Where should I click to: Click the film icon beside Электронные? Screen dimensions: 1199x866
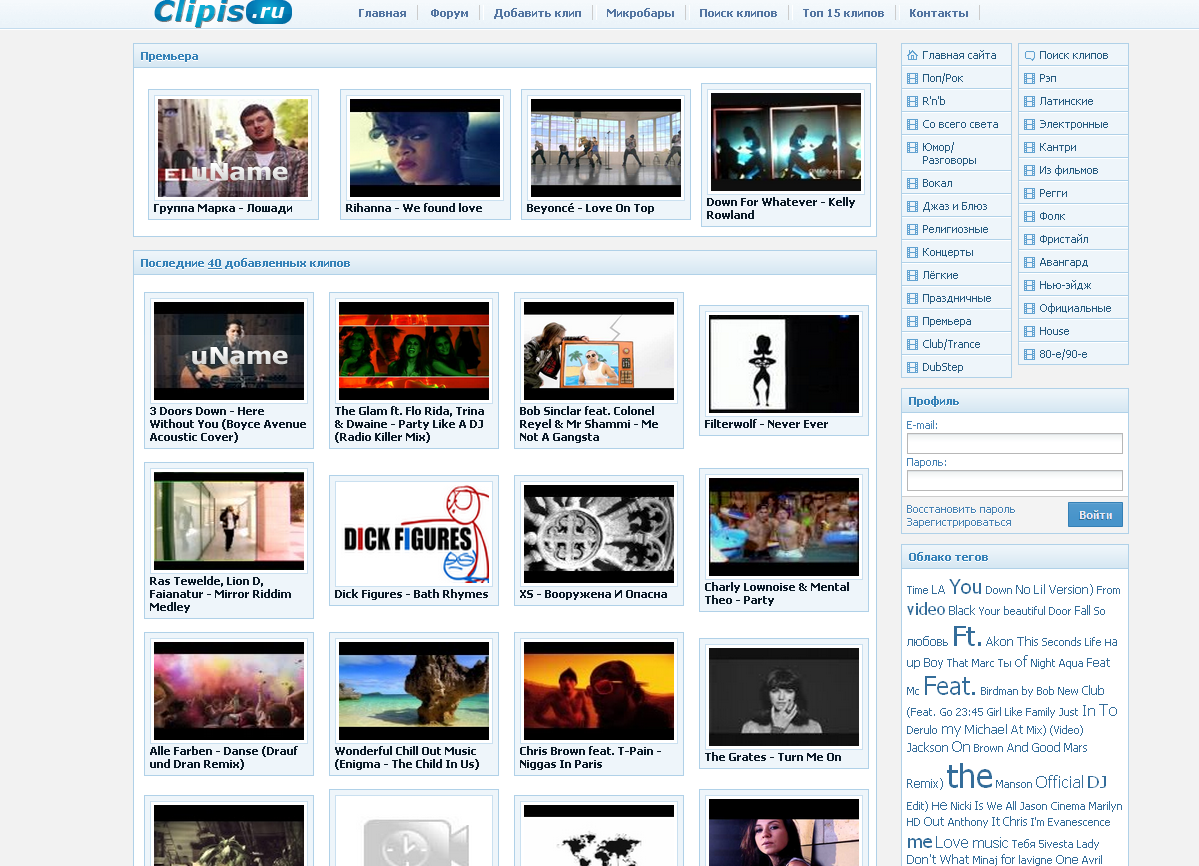coord(1029,124)
